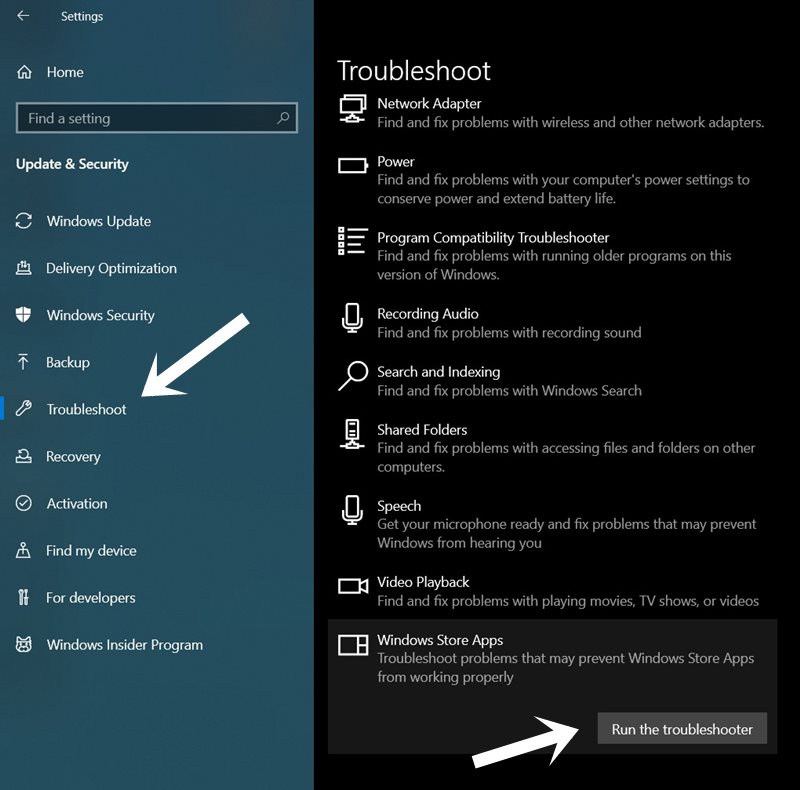Select the Windows Store Apps title
The height and width of the screenshot is (790, 800).
click(440, 639)
